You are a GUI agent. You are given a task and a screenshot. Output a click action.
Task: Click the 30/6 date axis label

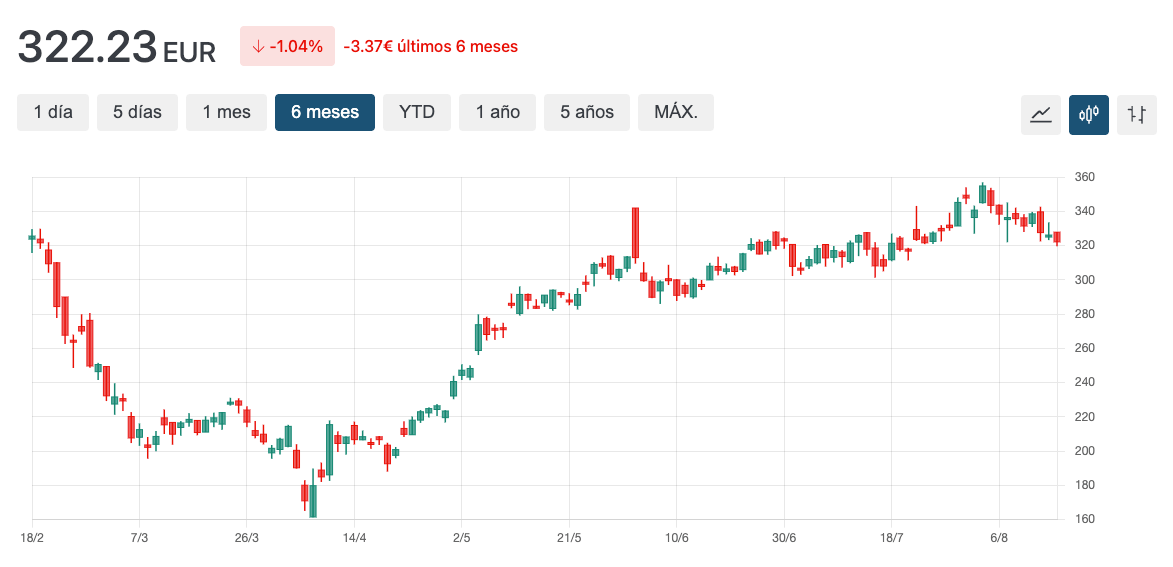[x=784, y=538]
